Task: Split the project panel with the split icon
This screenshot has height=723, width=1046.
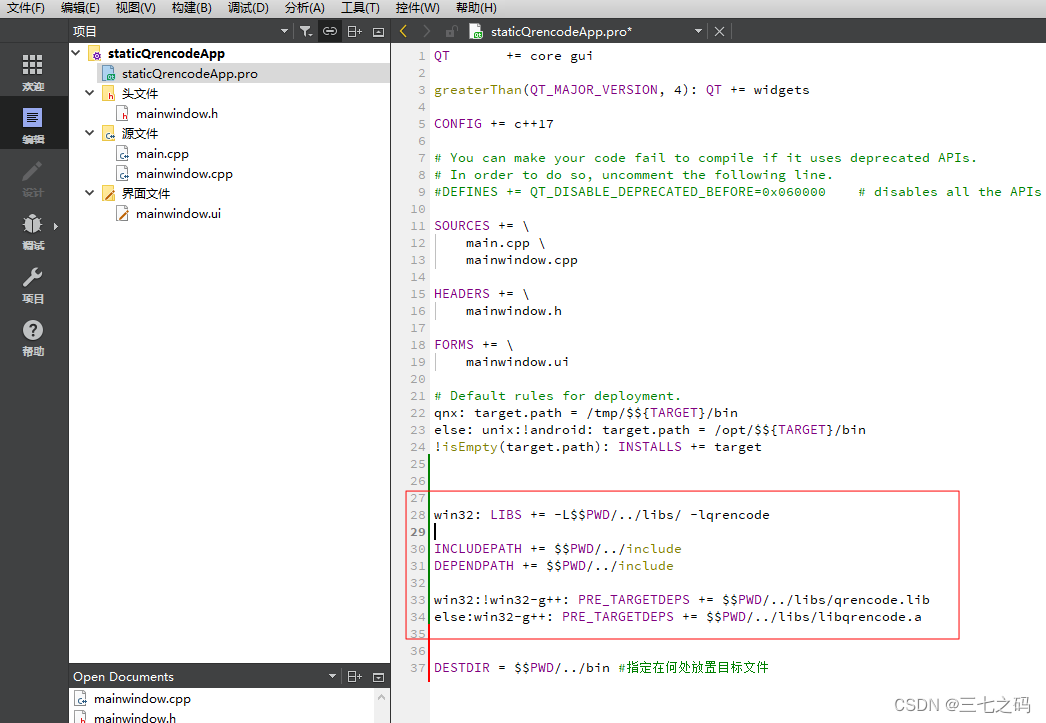Action: (355, 31)
